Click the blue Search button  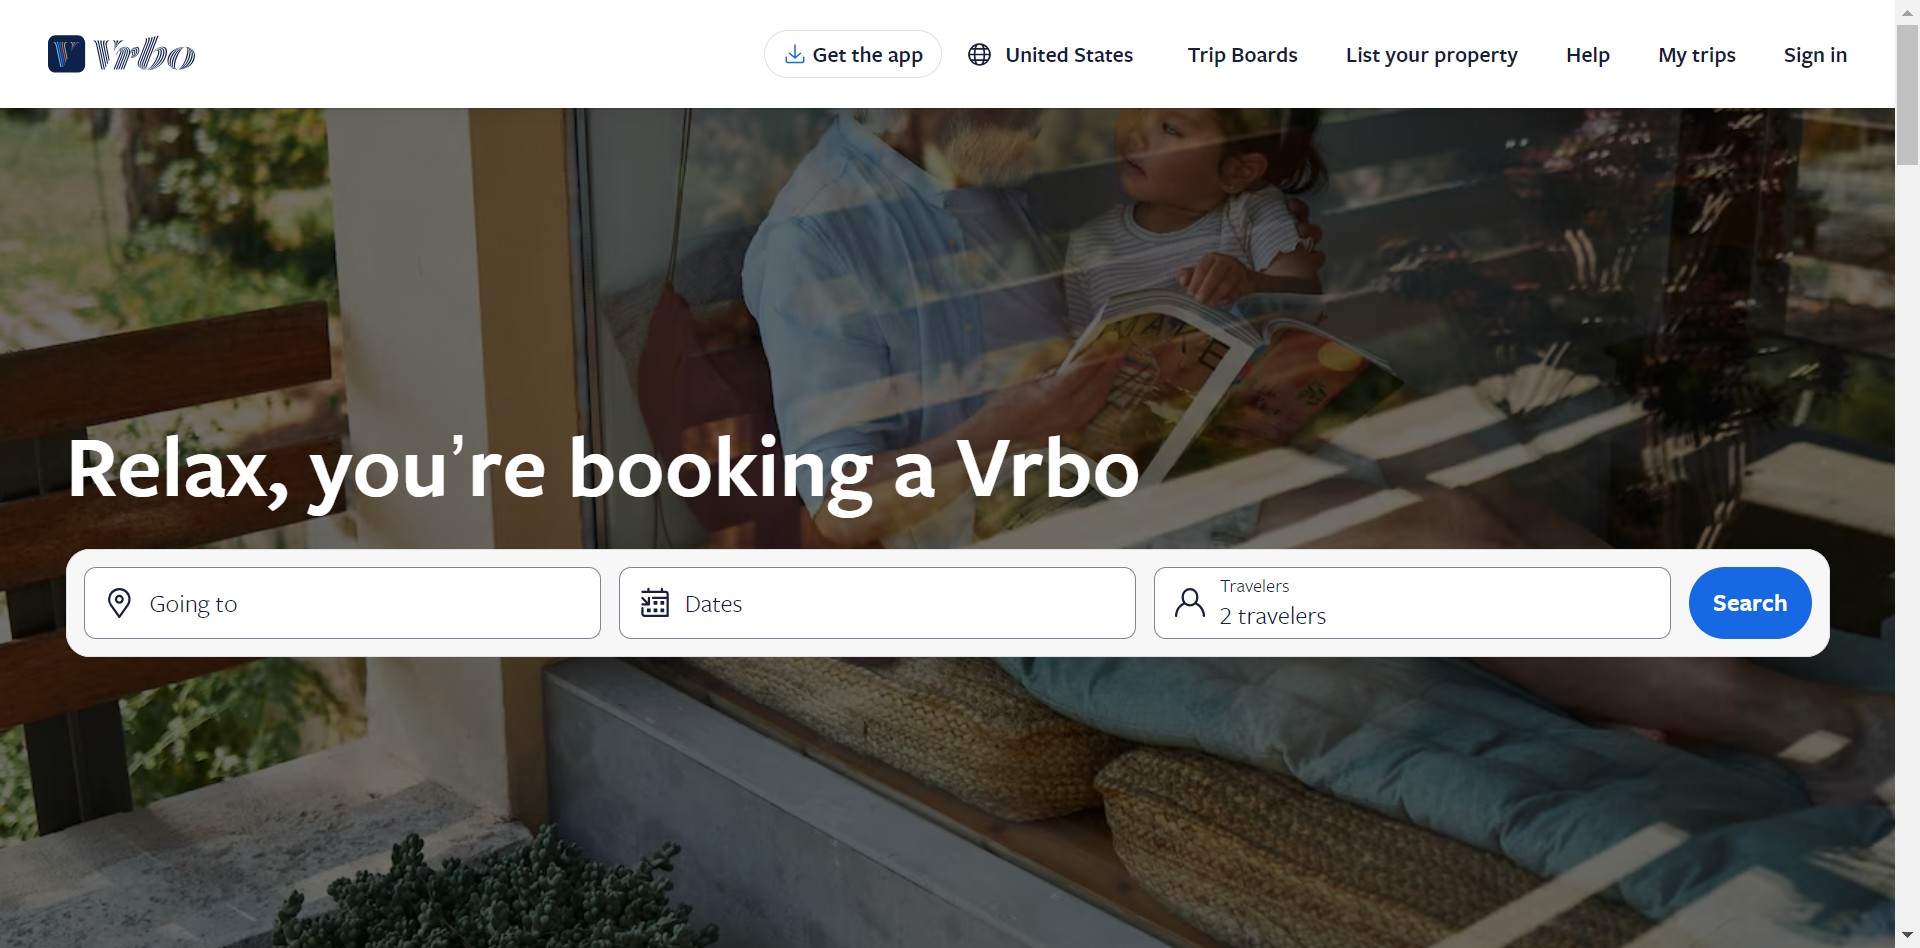pos(1750,603)
